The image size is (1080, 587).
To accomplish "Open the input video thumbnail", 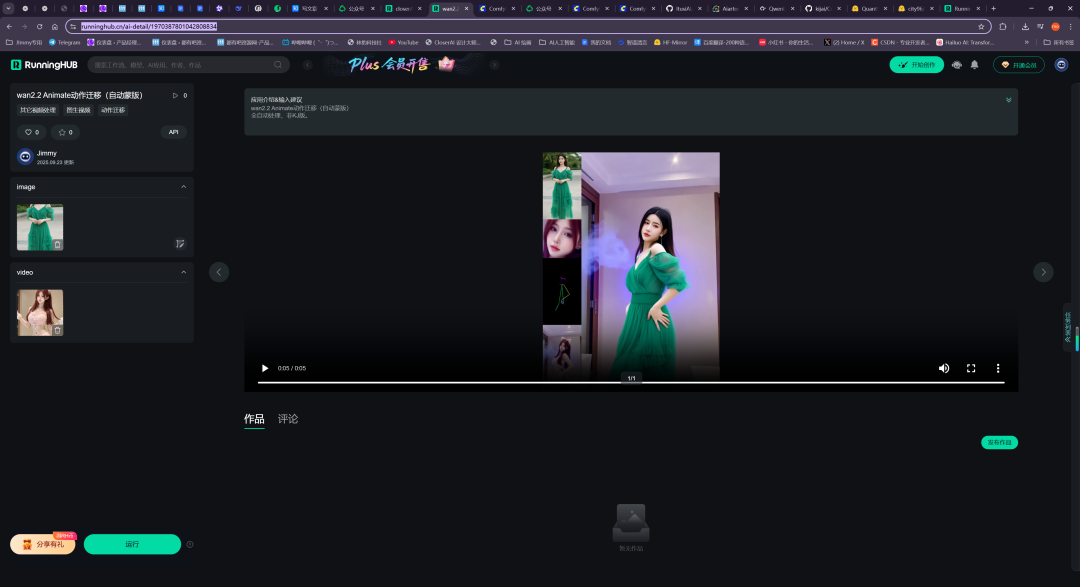I will 40,313.
